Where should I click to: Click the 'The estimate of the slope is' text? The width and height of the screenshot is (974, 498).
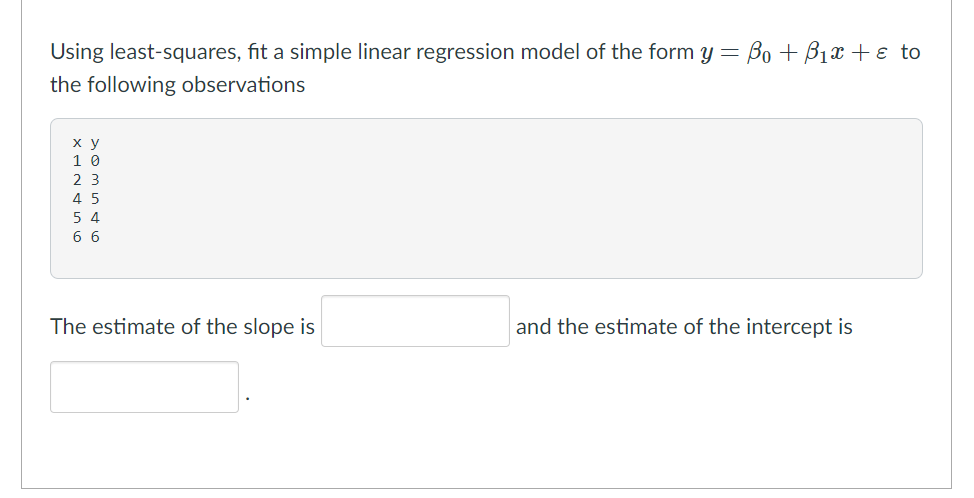183,327
